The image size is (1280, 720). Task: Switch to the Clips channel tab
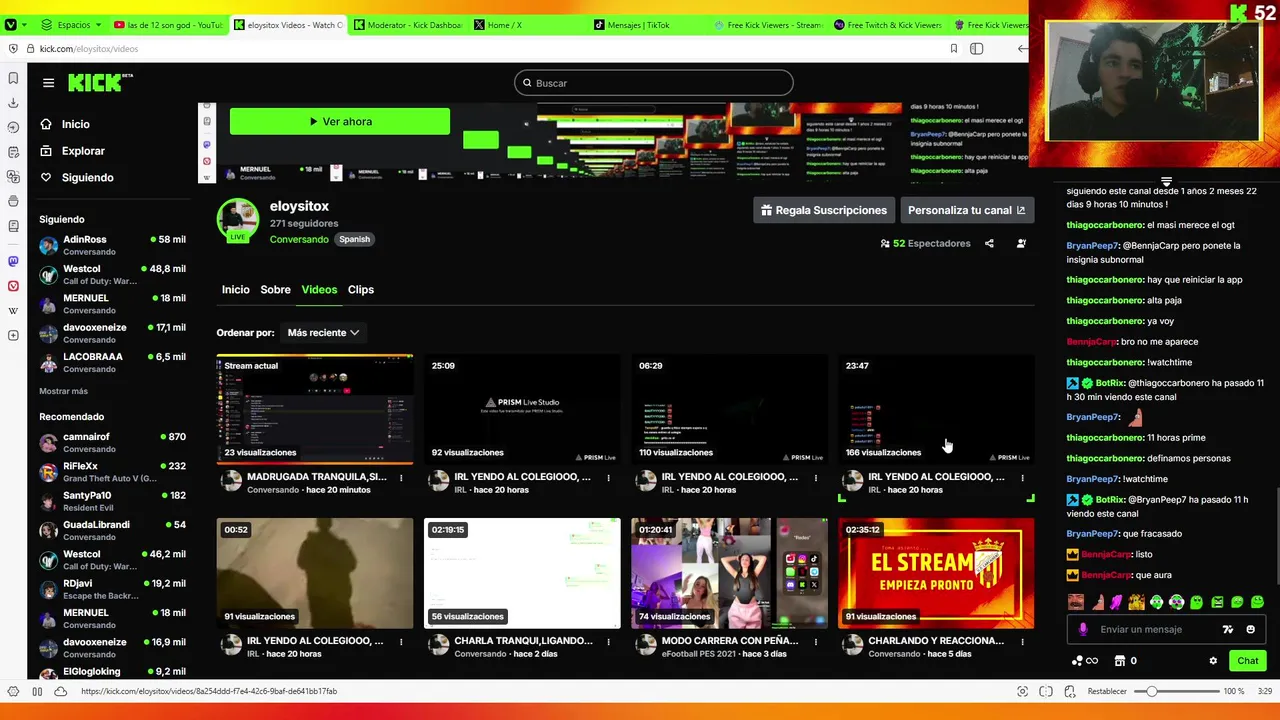click(361, 290)
